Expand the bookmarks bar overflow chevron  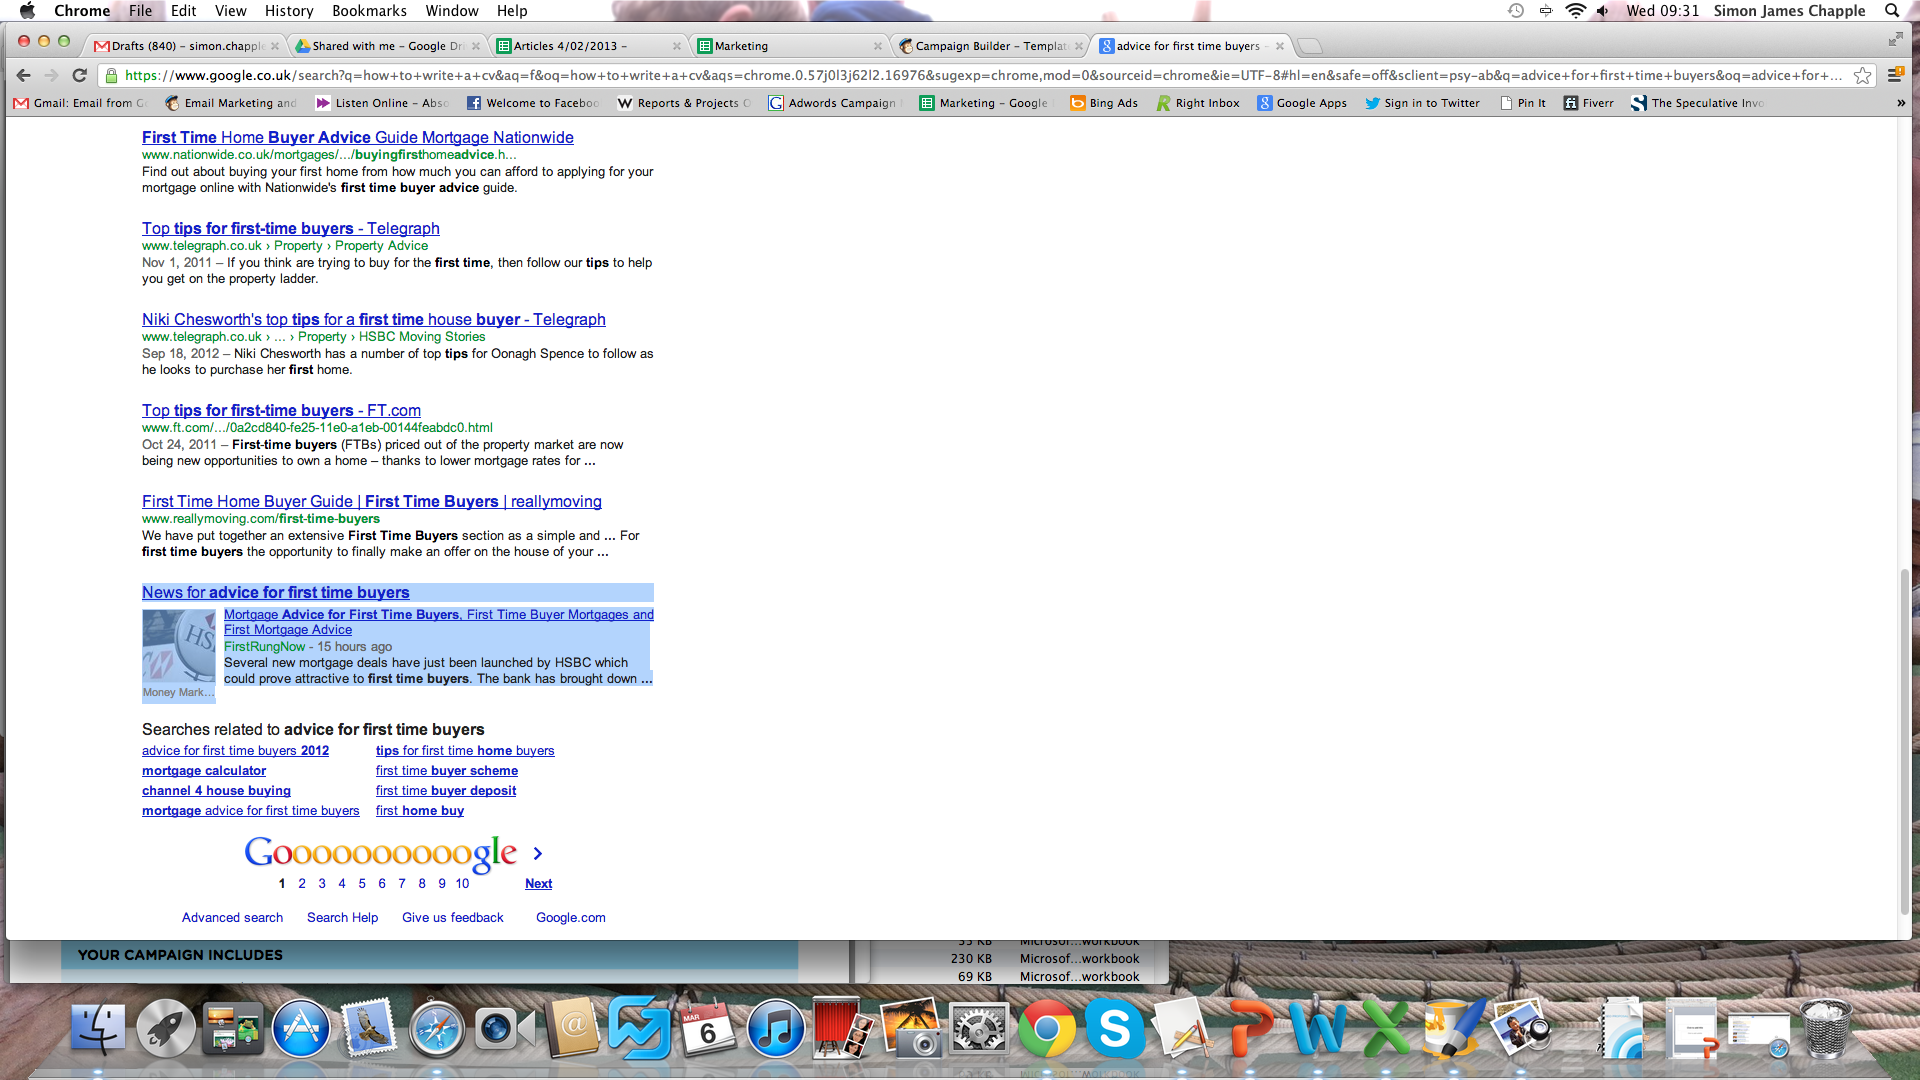click(1900, 103)
